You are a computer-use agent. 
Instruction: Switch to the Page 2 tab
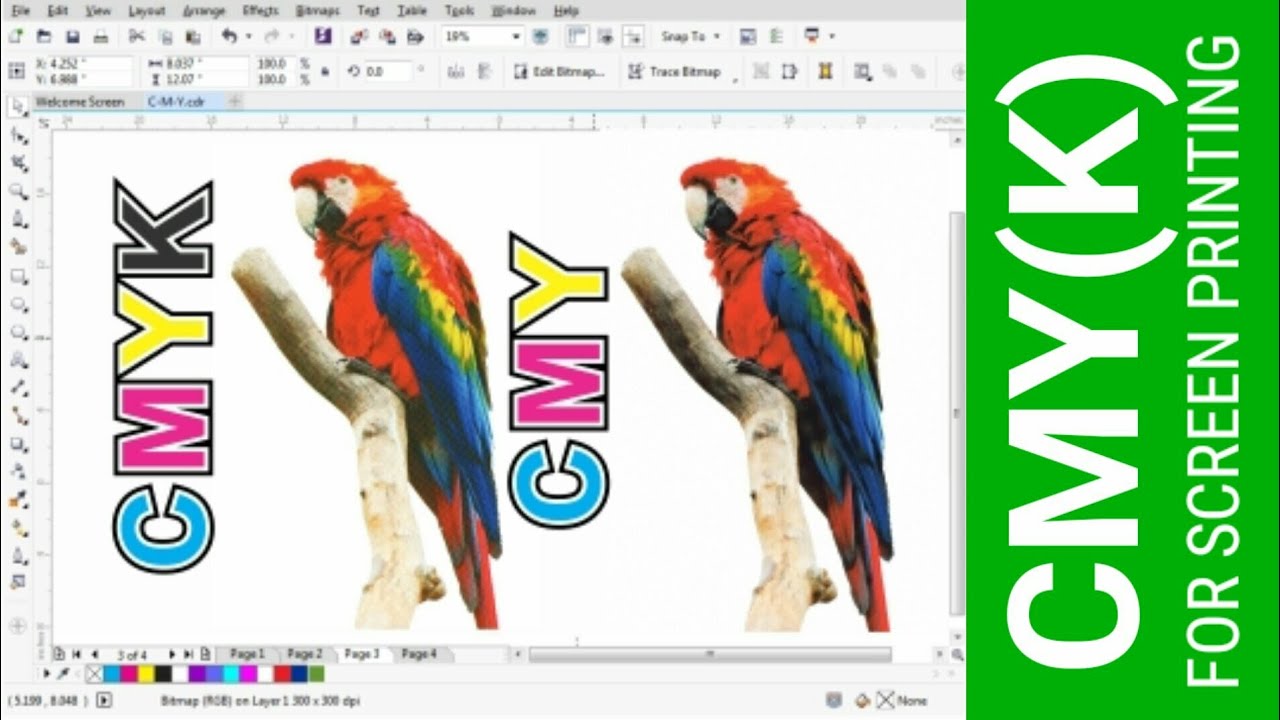(304, 653)
